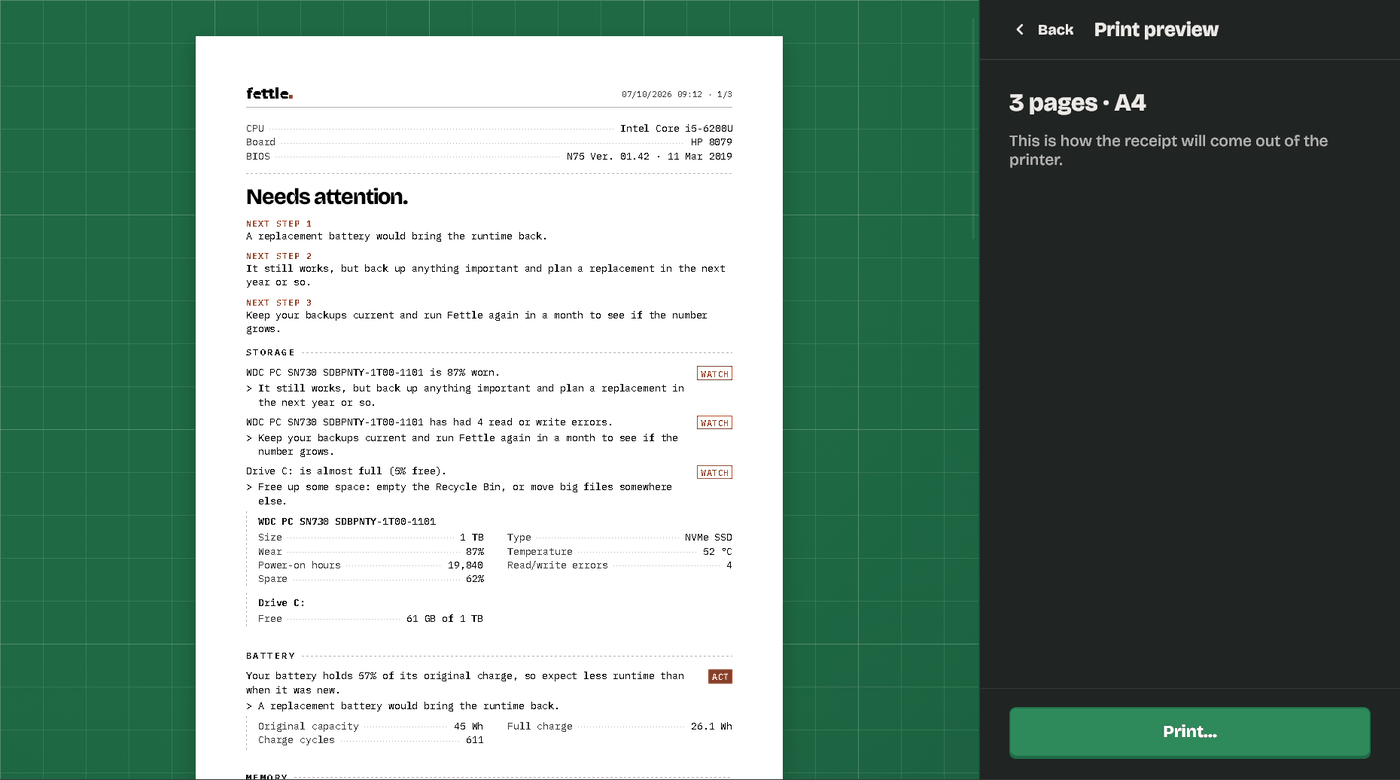Go back using the Back button
Image resolution: width=1400 pixels, height=780 pixels.
tap(1044, 30)
